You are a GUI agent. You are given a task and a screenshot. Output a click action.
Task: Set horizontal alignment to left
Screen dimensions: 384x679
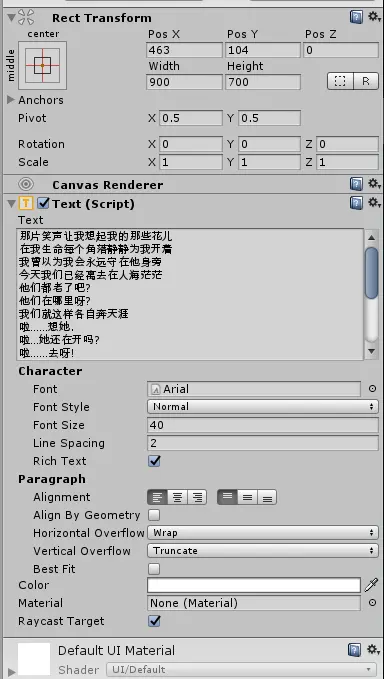(x=157, y=497)
